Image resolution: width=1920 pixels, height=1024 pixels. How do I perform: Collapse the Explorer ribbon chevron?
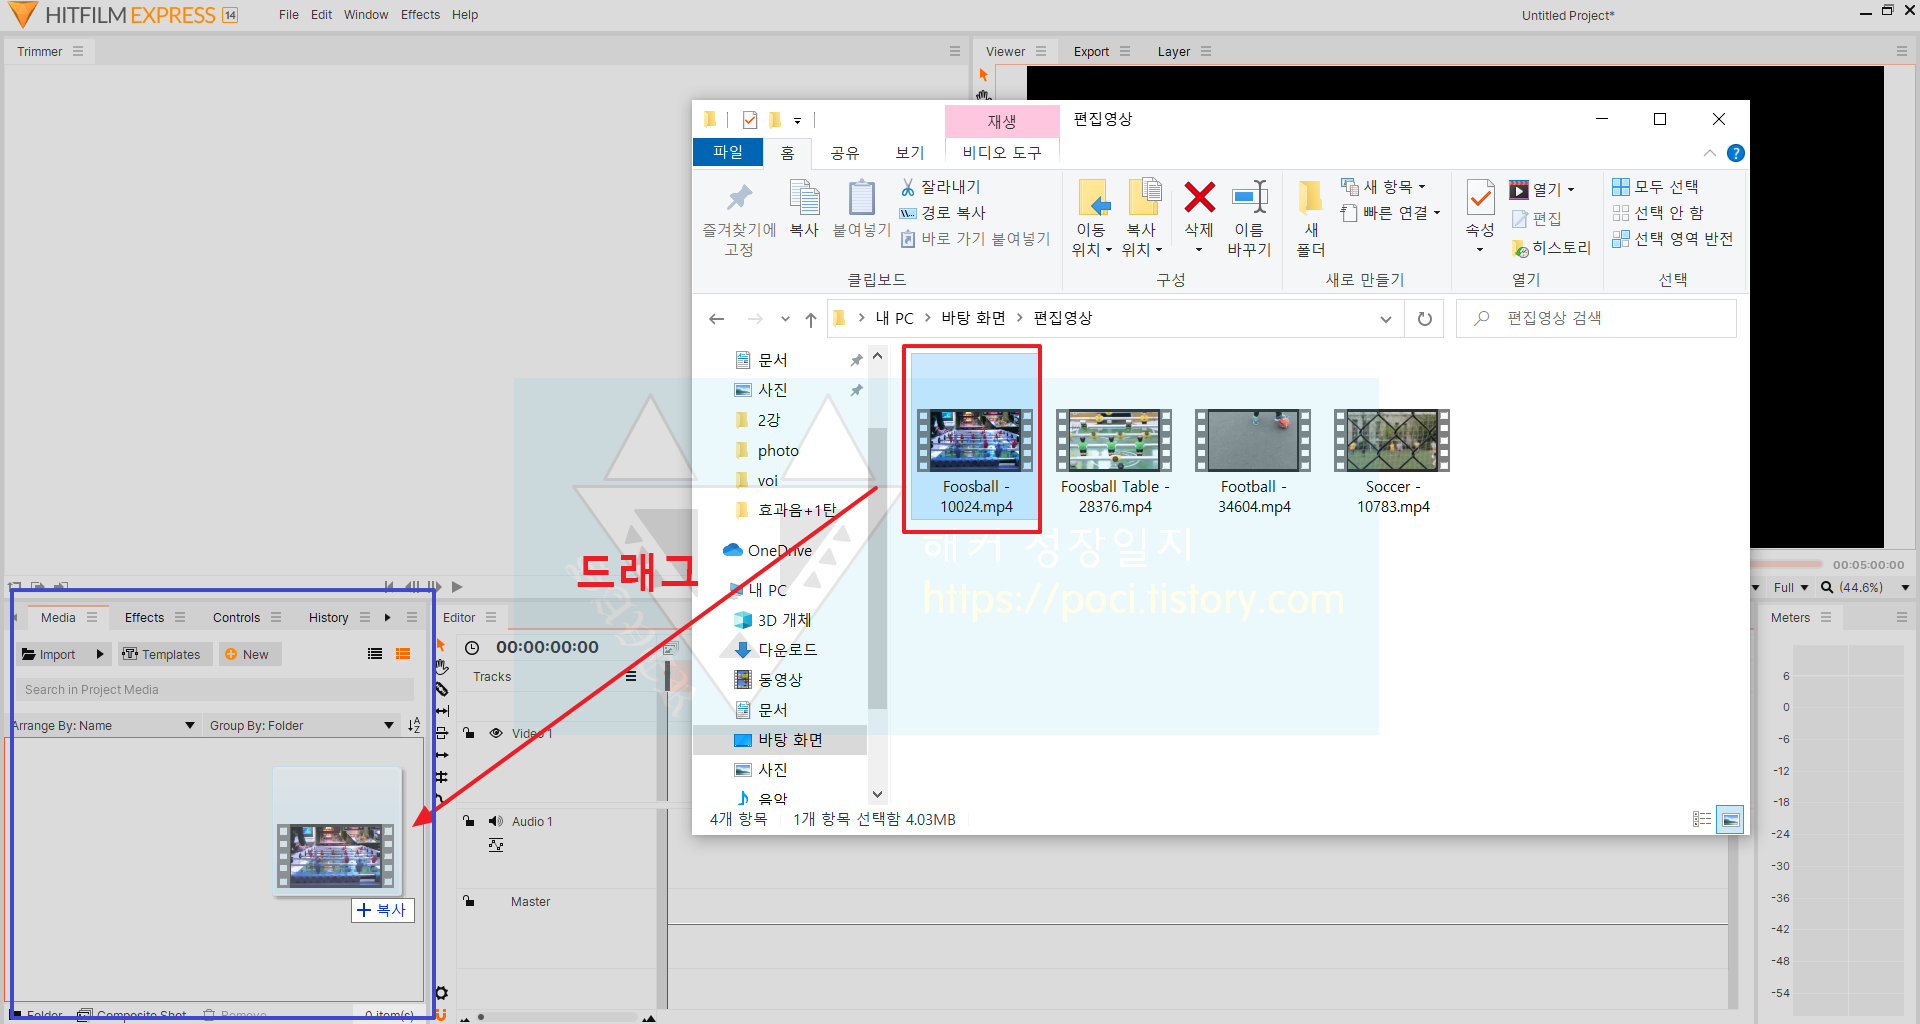[1710, 153]
